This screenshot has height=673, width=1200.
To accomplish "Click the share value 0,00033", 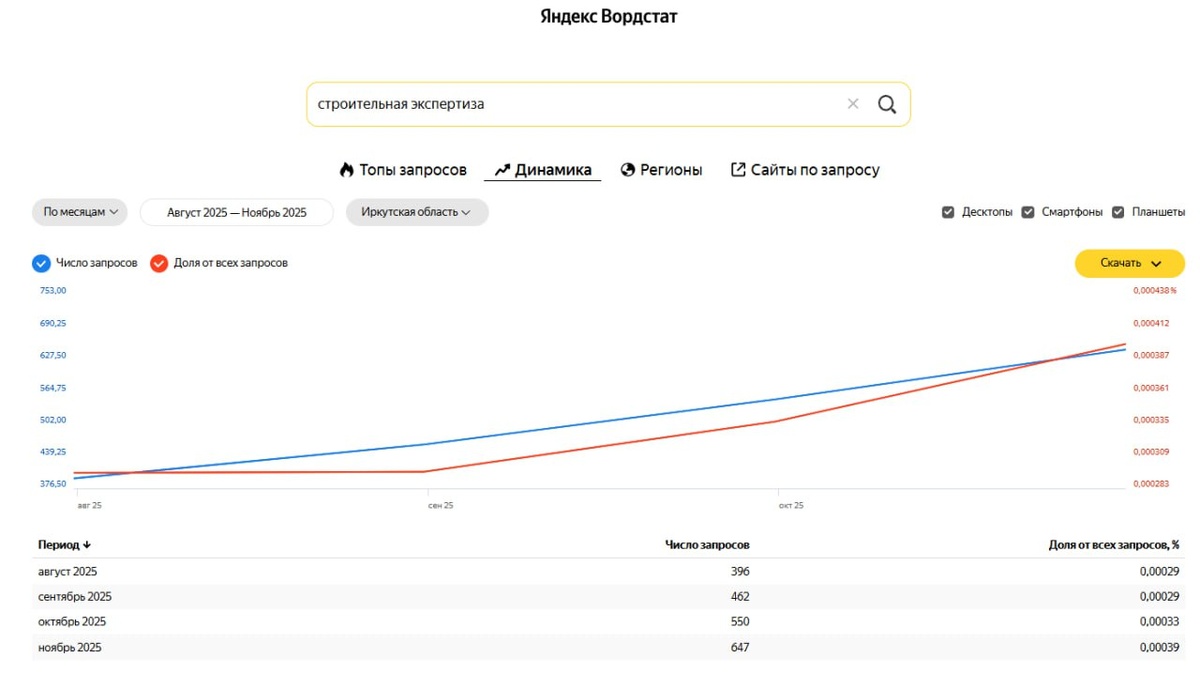I will [x=1159, y=622].
